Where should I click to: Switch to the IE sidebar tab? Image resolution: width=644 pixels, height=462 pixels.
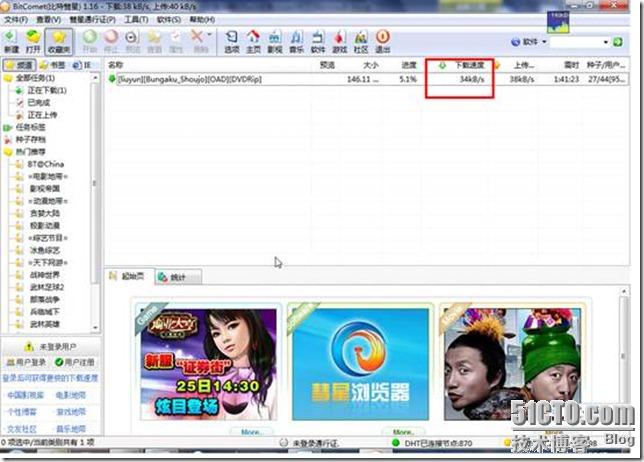click(x=83, y=65)
